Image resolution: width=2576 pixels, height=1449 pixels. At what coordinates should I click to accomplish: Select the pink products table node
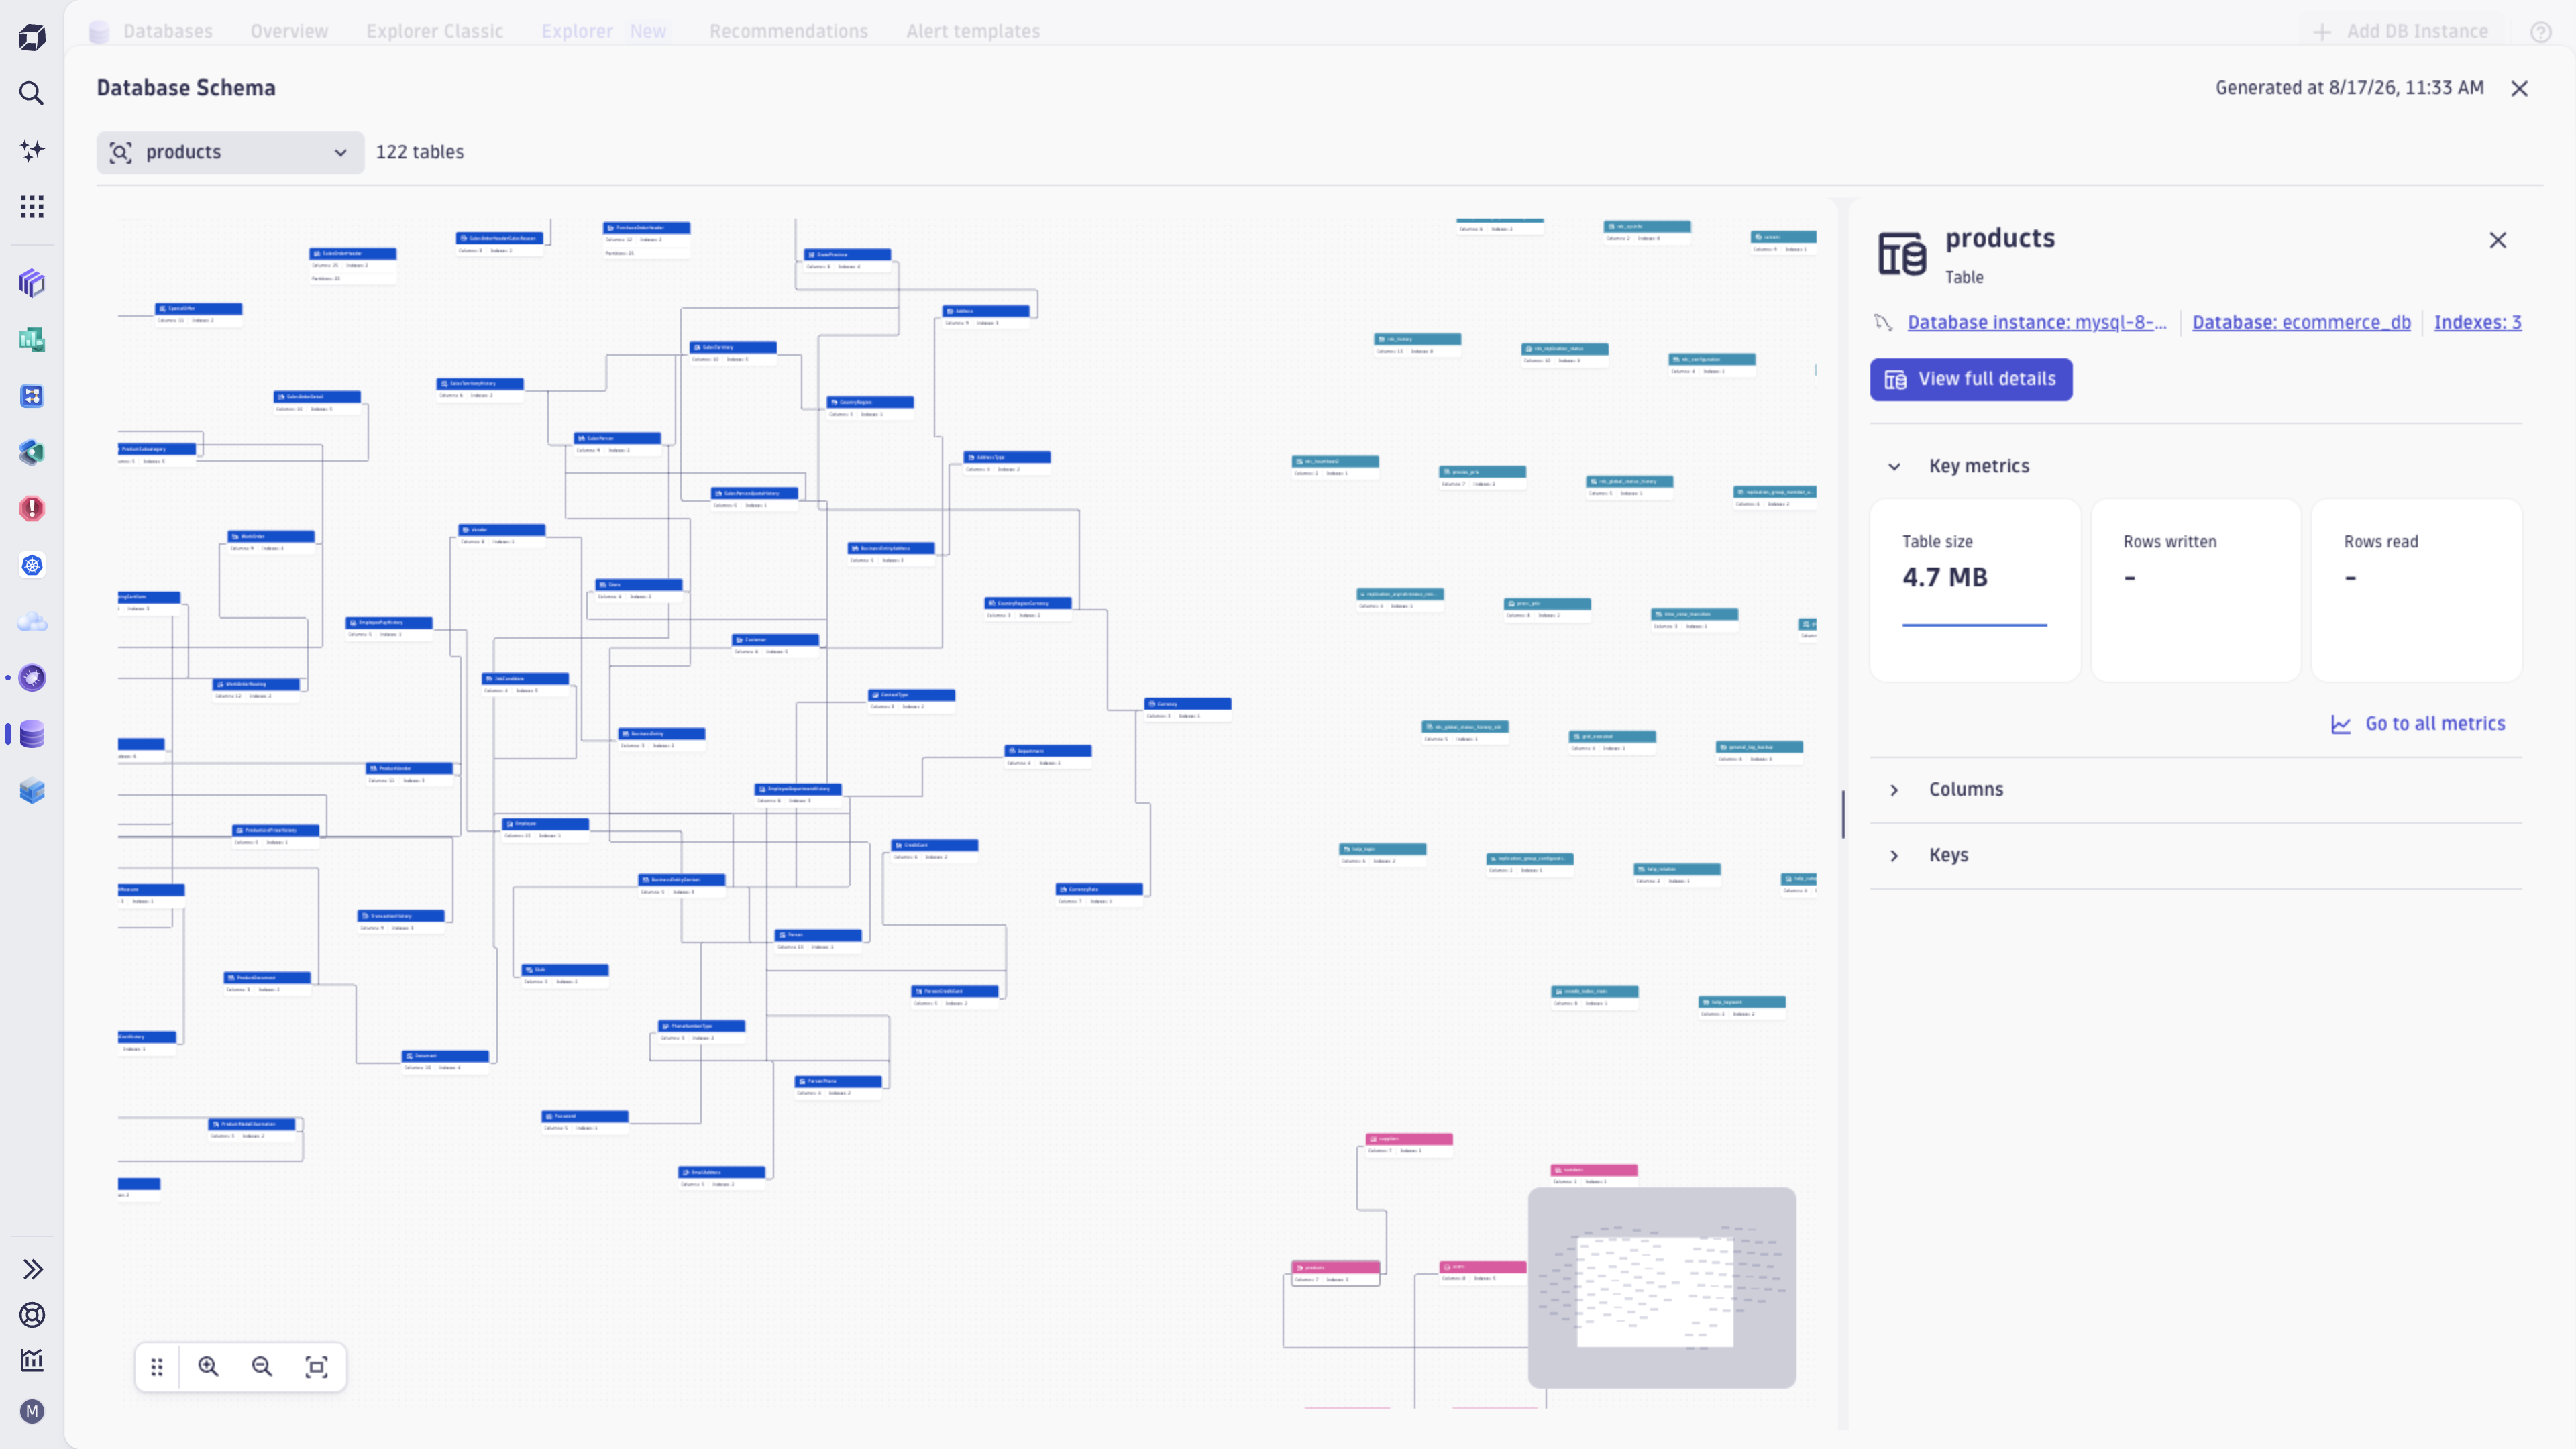click(1335, 1273)
